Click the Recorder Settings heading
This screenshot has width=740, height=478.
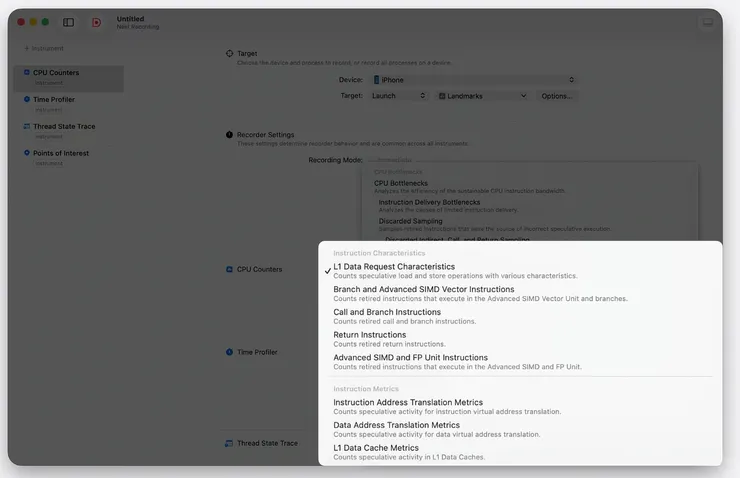265,134
